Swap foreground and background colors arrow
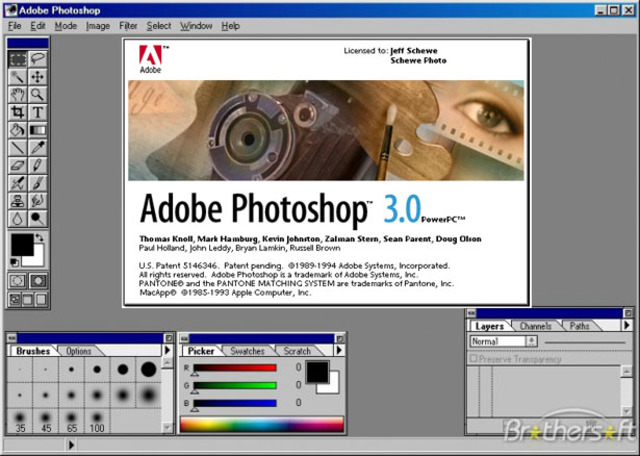Image resolution: width=640 pixels, height=456 pixels. pyautogui.click(x=39, y=238)
